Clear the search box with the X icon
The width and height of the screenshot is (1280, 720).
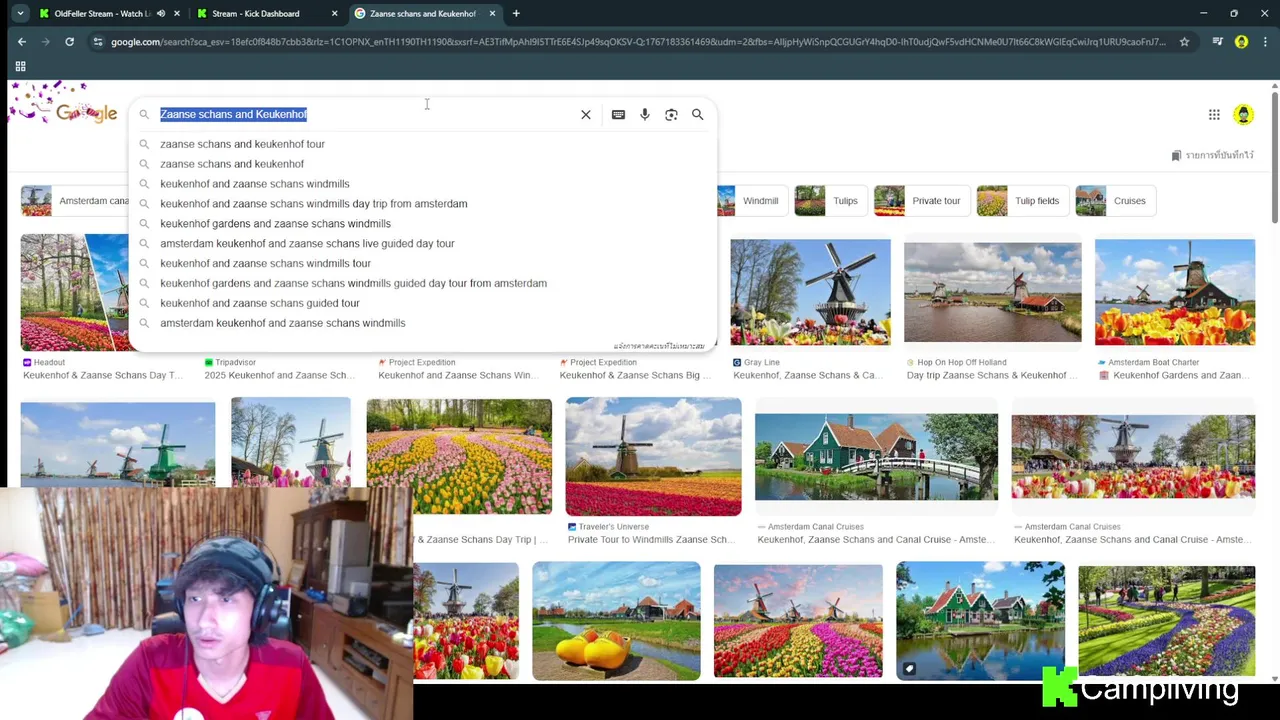pos(586,115)
